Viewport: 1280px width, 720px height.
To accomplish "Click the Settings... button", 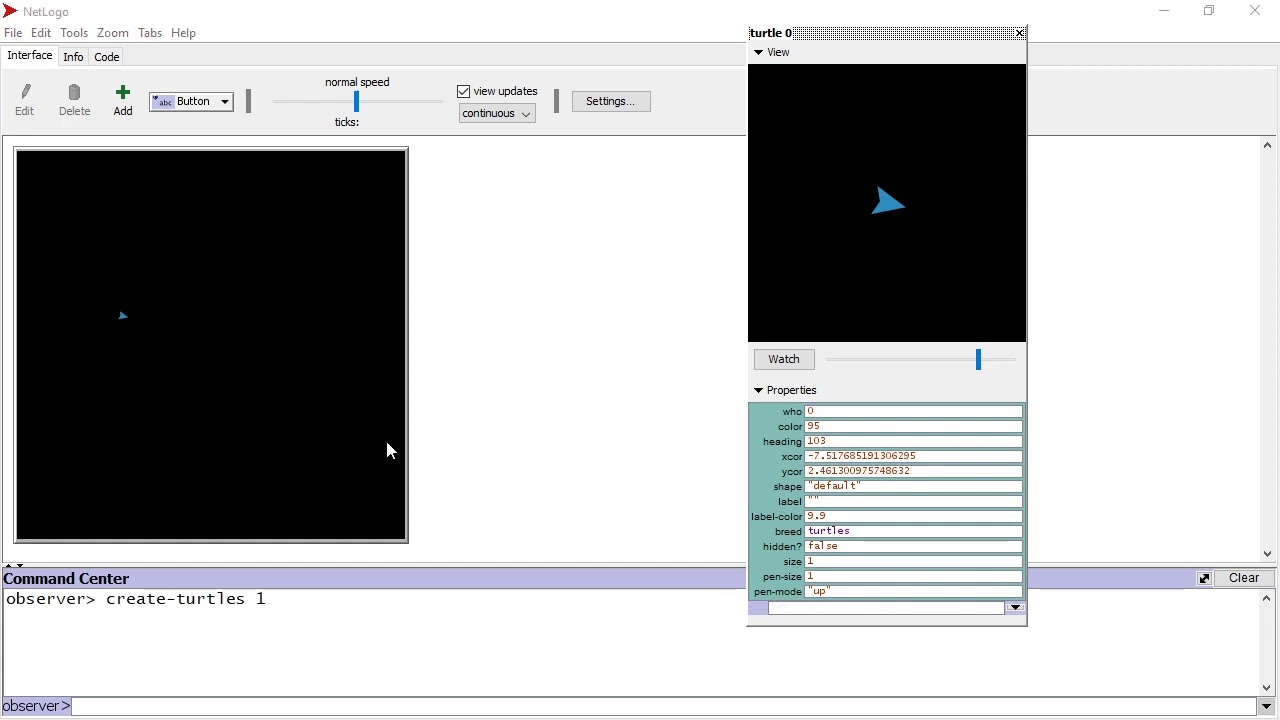I will coord(611,101).
